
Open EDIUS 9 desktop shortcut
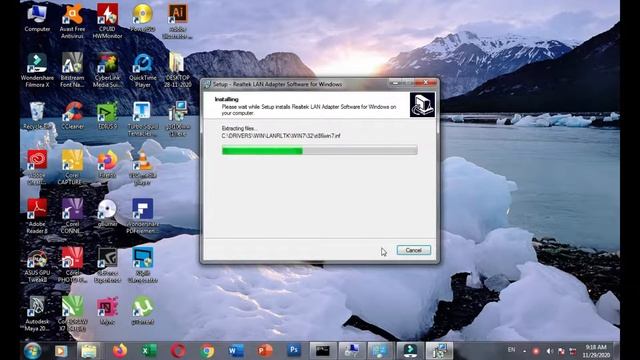point(107,116)
